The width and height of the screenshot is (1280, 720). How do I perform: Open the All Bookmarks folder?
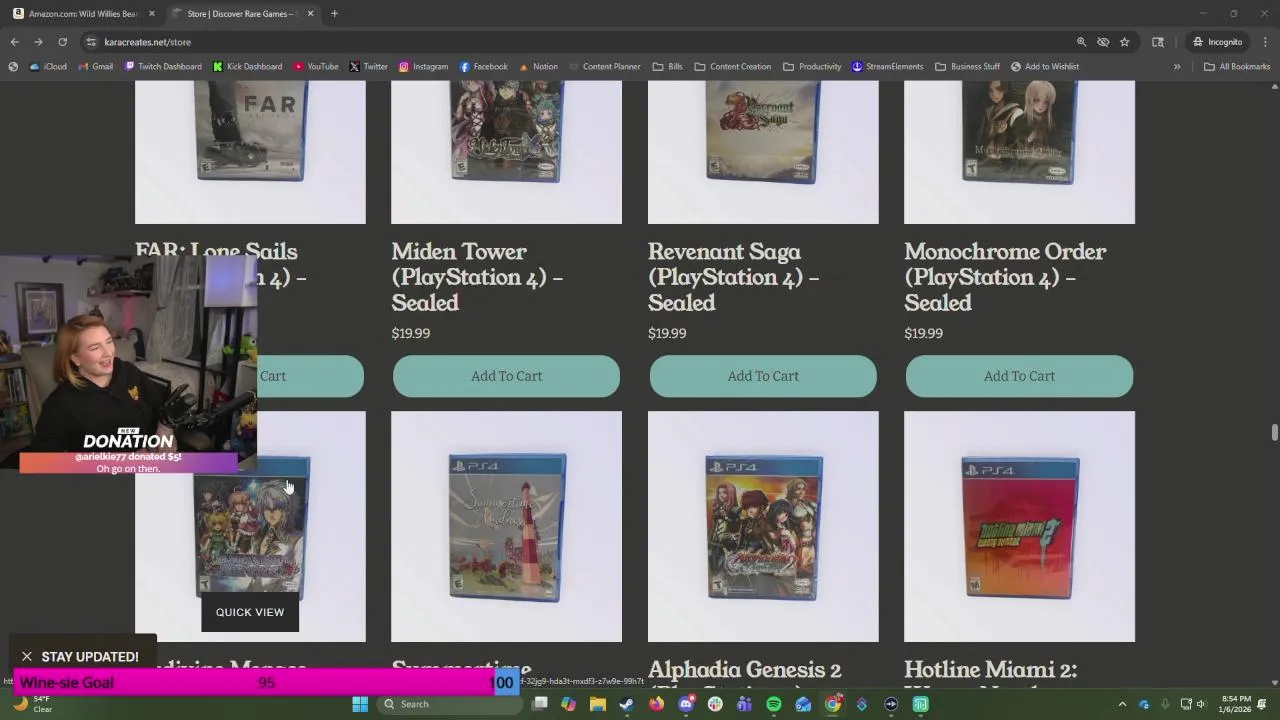click(1237, 67)
